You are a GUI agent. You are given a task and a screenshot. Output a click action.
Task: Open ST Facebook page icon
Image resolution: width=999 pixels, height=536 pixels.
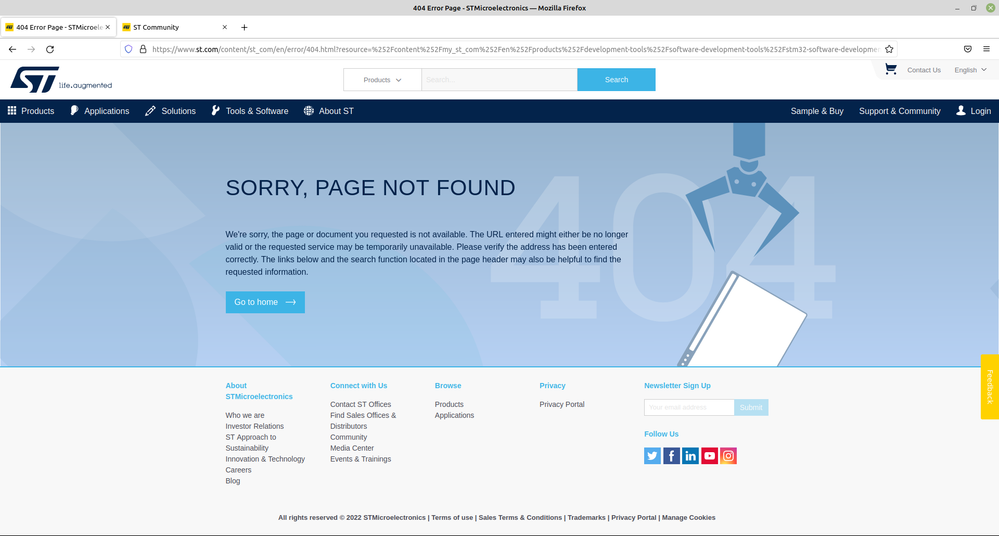(672, 456)
